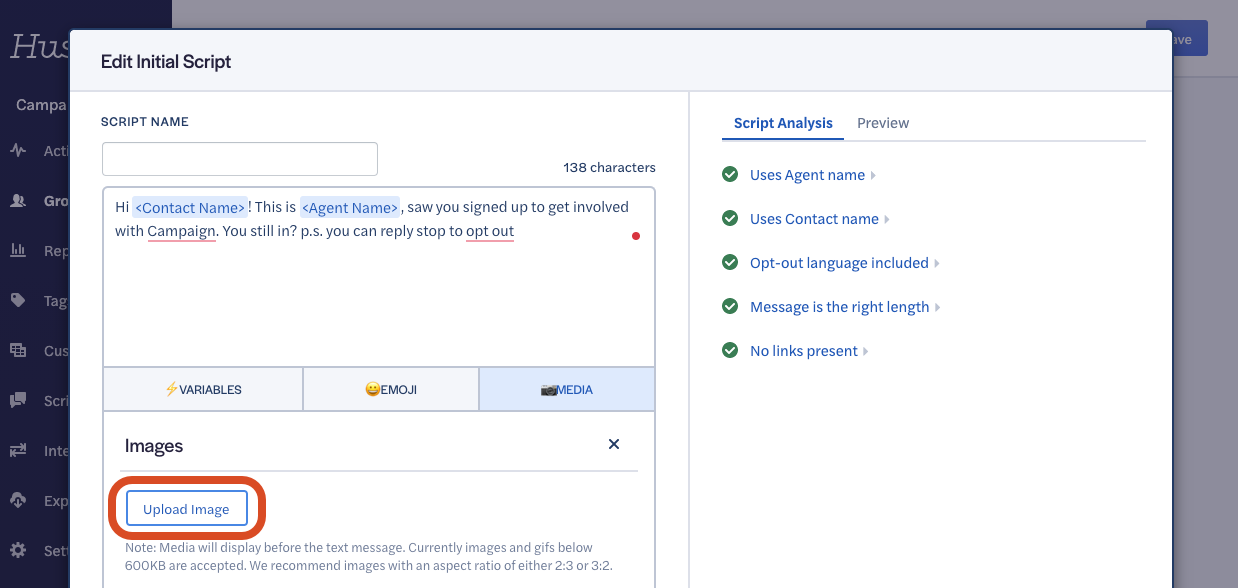Click the Hustle logo in the sidebar

[x=39, y=46]
